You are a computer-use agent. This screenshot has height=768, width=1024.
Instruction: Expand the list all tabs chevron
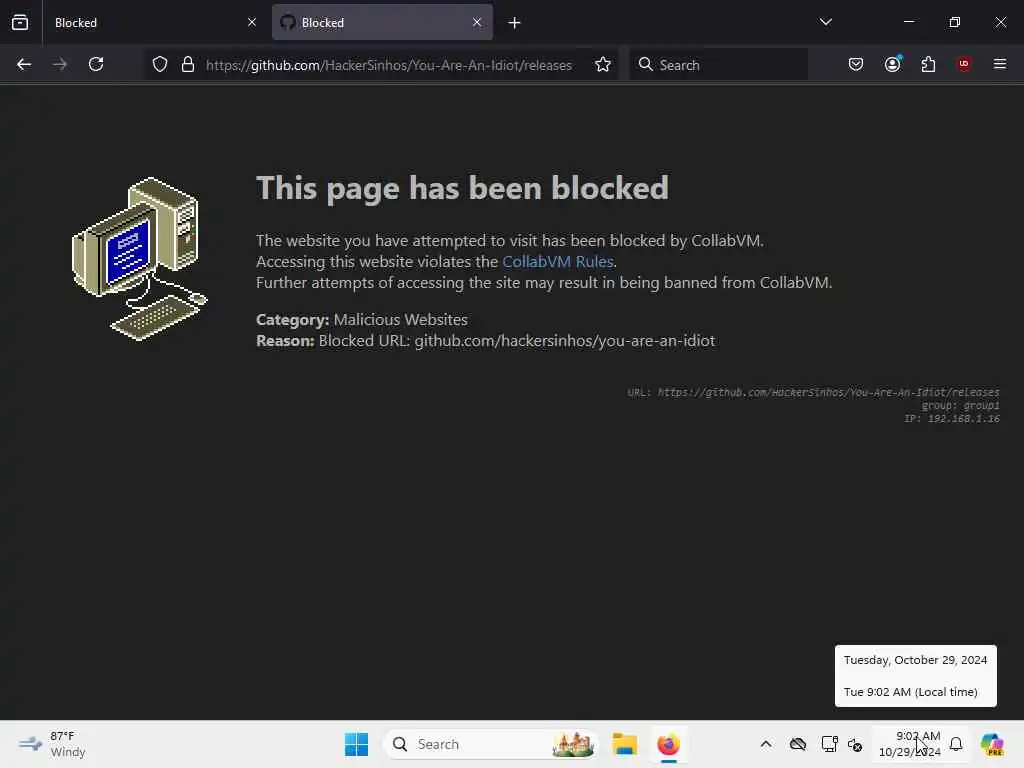click(x=825, y=22)
